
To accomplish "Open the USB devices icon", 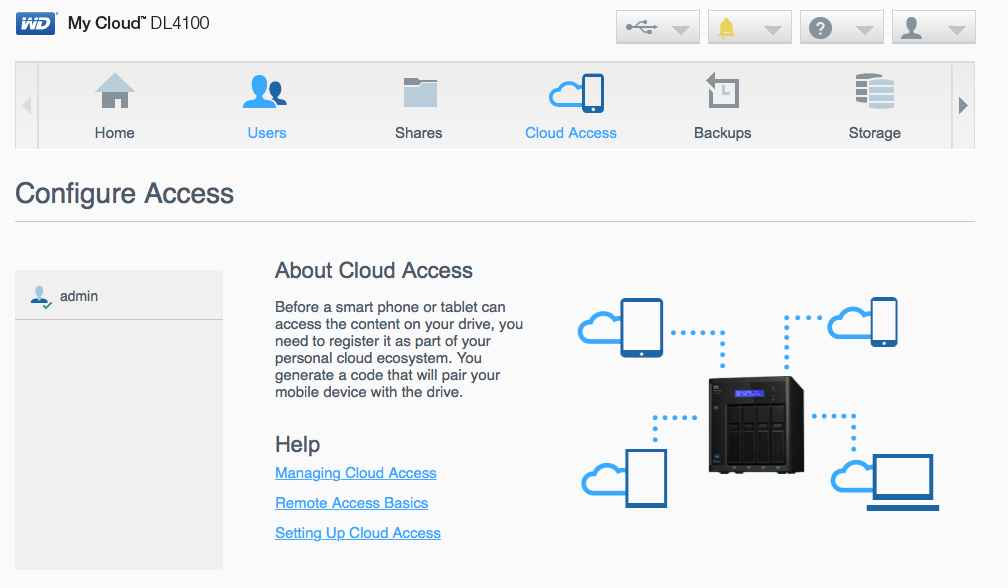I will [642, 27].
